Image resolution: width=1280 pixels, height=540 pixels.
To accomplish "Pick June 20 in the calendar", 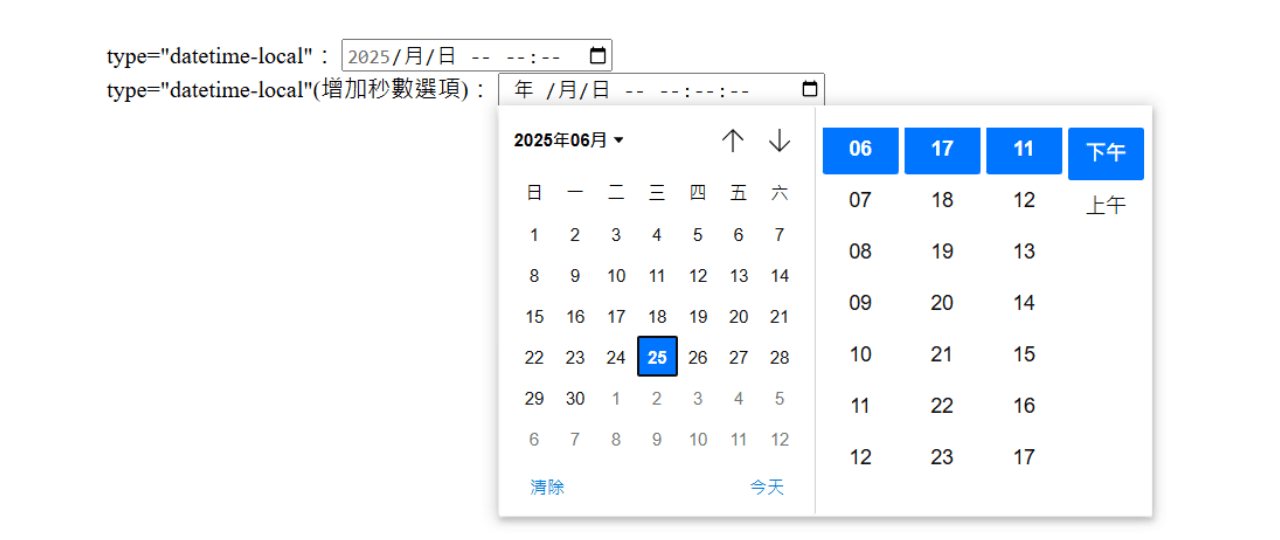I will click(738, 316).
